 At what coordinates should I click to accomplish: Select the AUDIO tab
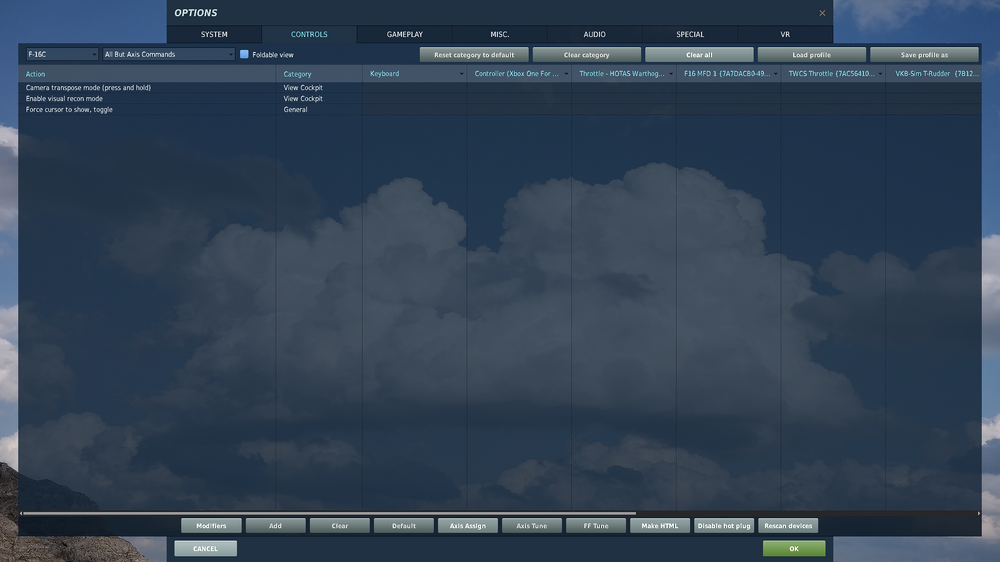(594, 34)
